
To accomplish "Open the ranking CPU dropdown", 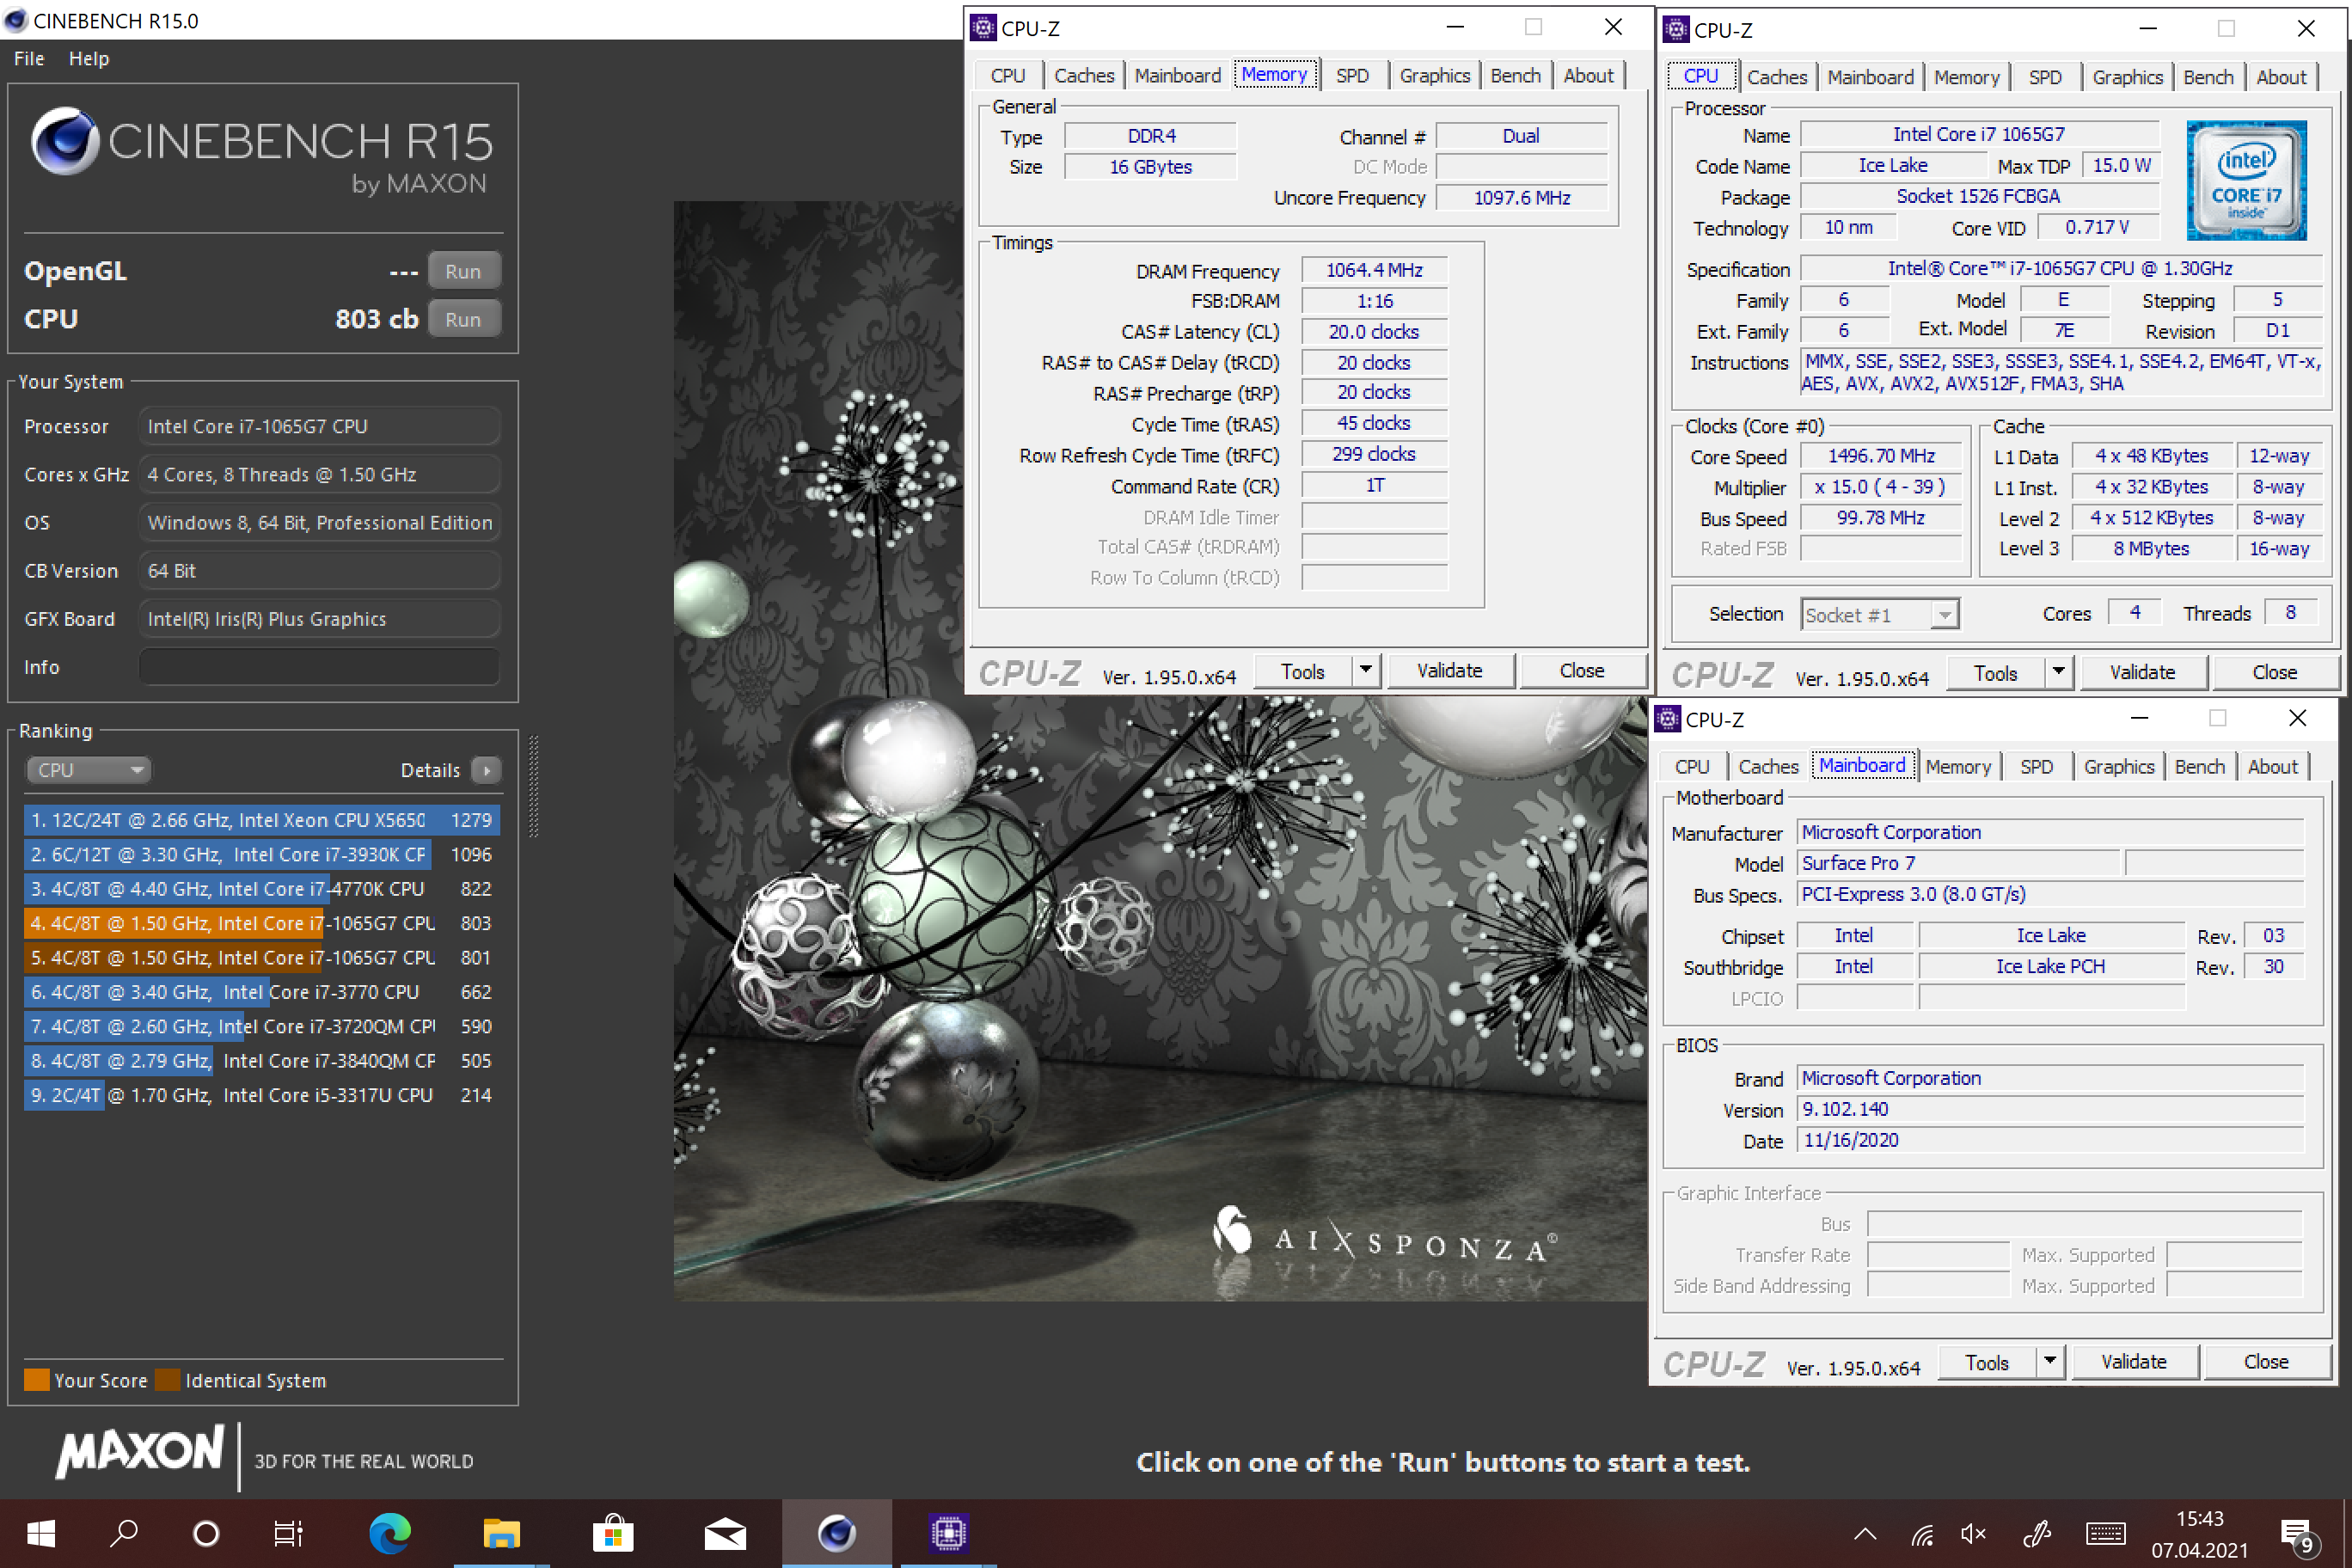I will click(88, 770).
